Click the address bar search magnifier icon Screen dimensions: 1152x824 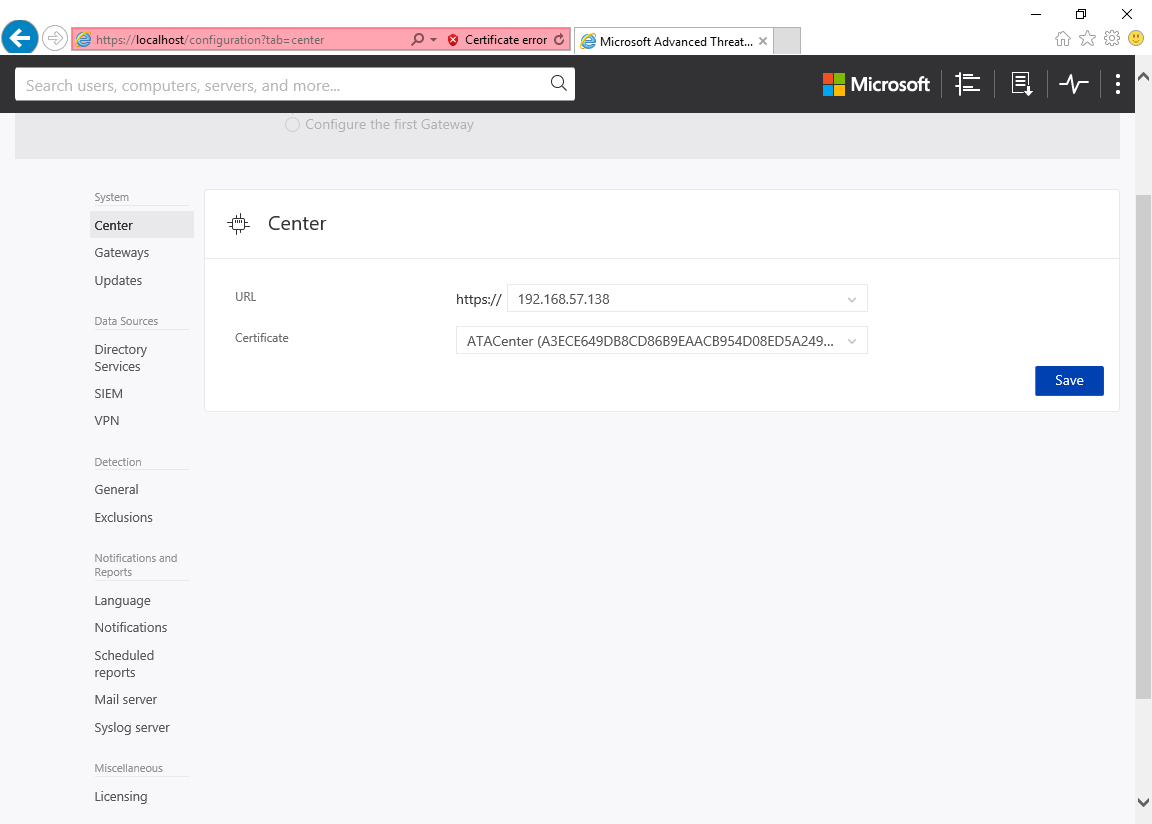coord(417,40)
